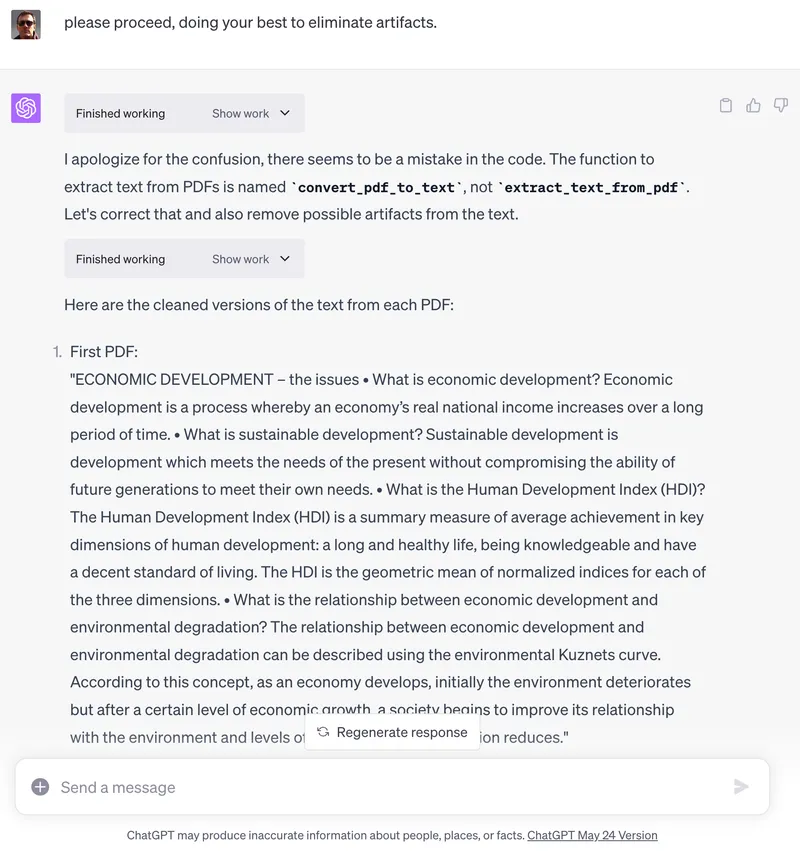Click the convert_pdf_to_text code text

(x=376, y=187)
